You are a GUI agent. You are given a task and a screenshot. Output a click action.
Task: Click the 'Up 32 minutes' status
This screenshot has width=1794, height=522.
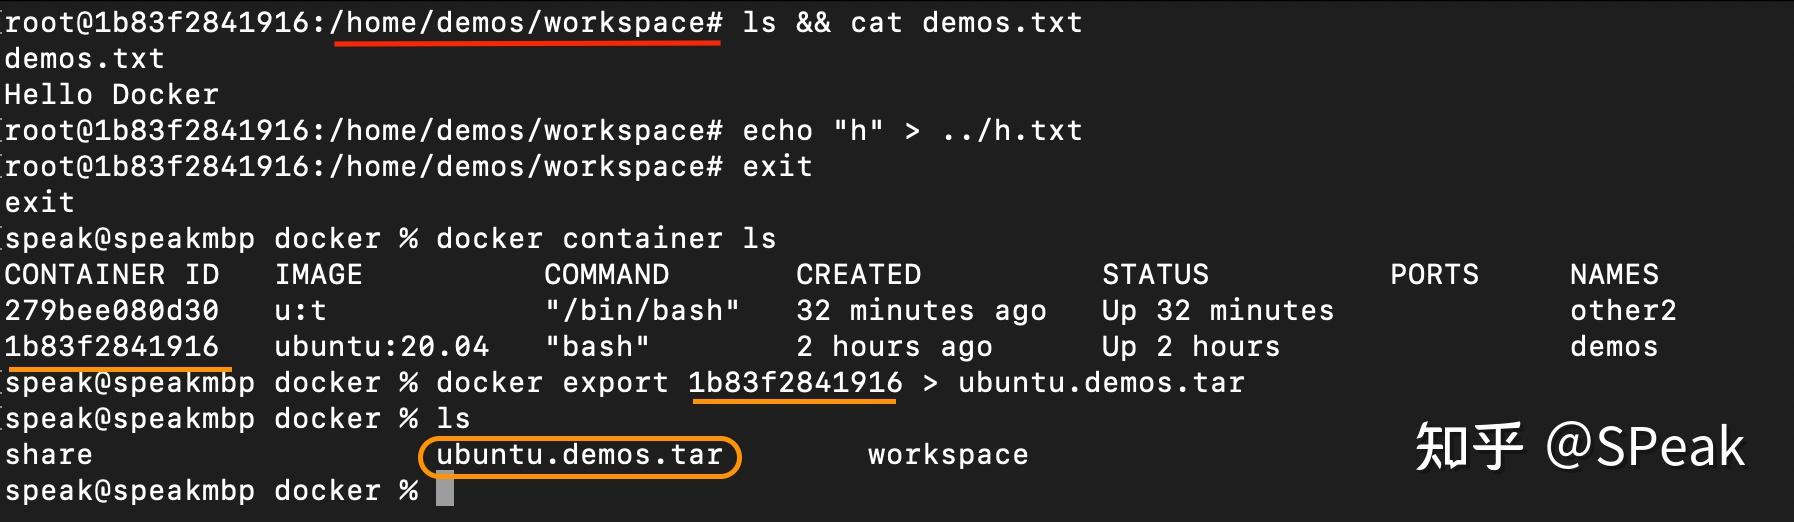click(x=1218, y=311)
